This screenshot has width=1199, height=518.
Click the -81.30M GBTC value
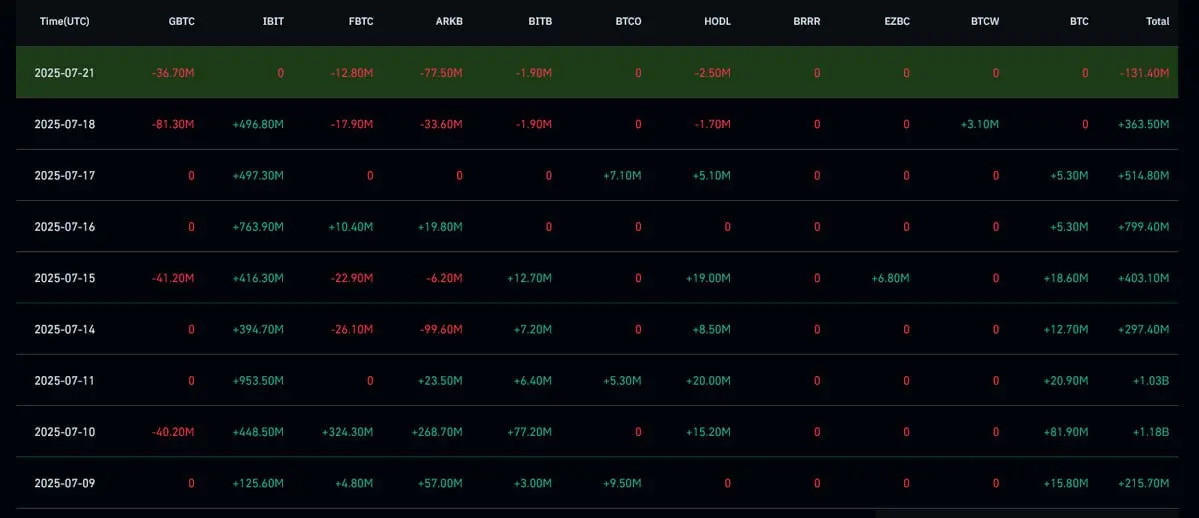coord(173,124)
